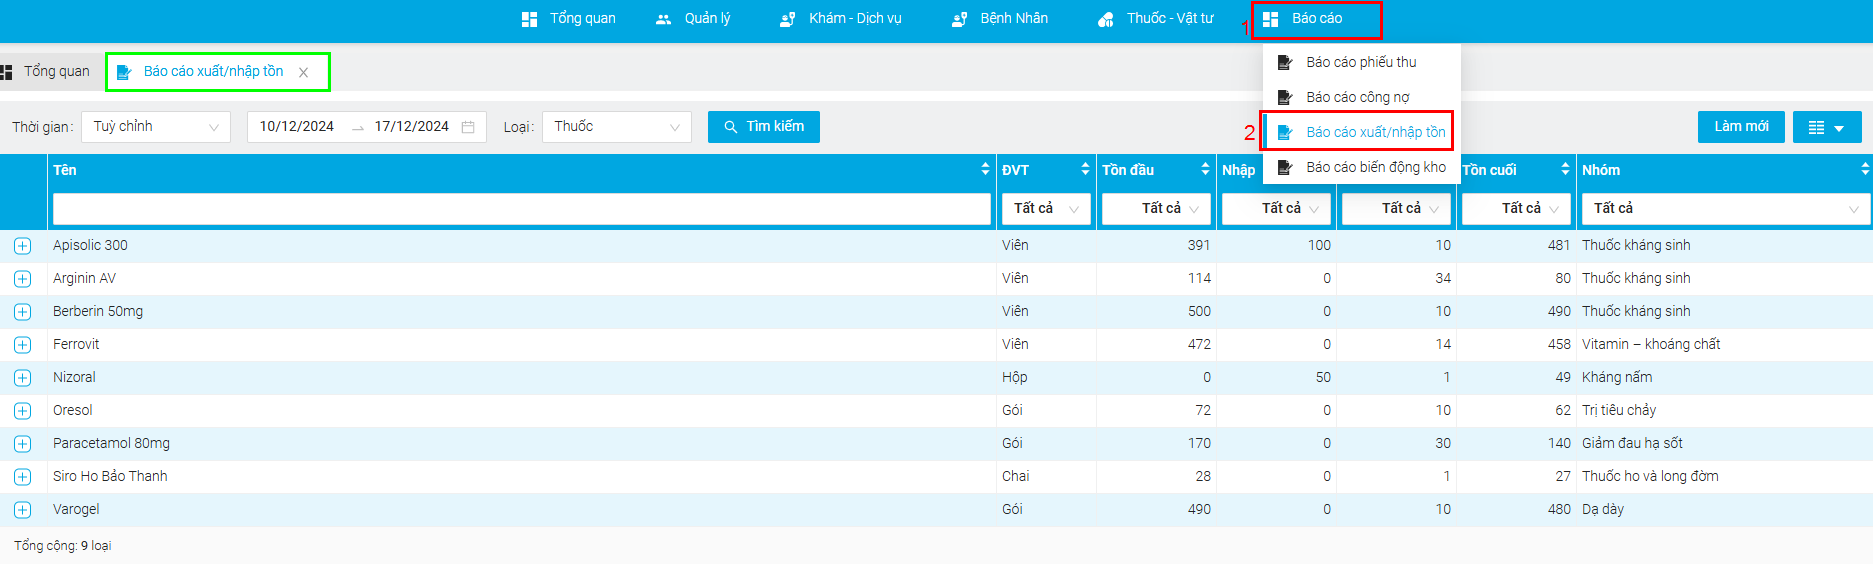
Task: Open the Nhóm Tất cả filter
Action: coord(1726,209)
